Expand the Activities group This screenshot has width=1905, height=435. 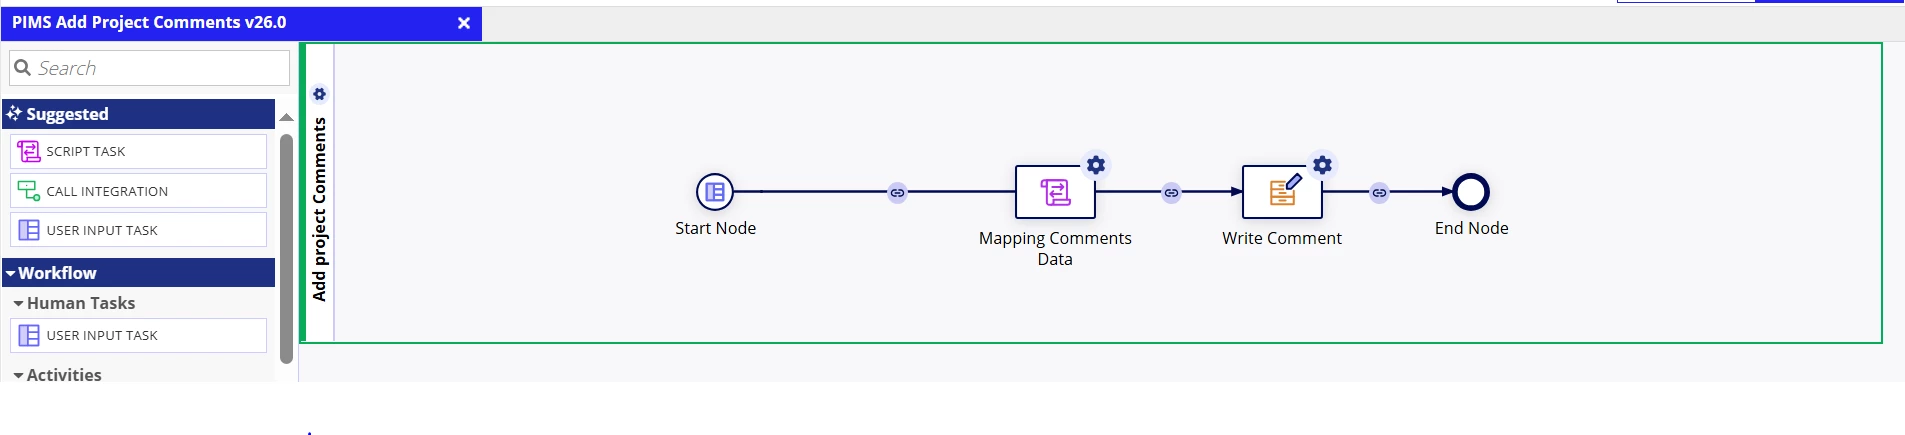[x=58, y=375]
